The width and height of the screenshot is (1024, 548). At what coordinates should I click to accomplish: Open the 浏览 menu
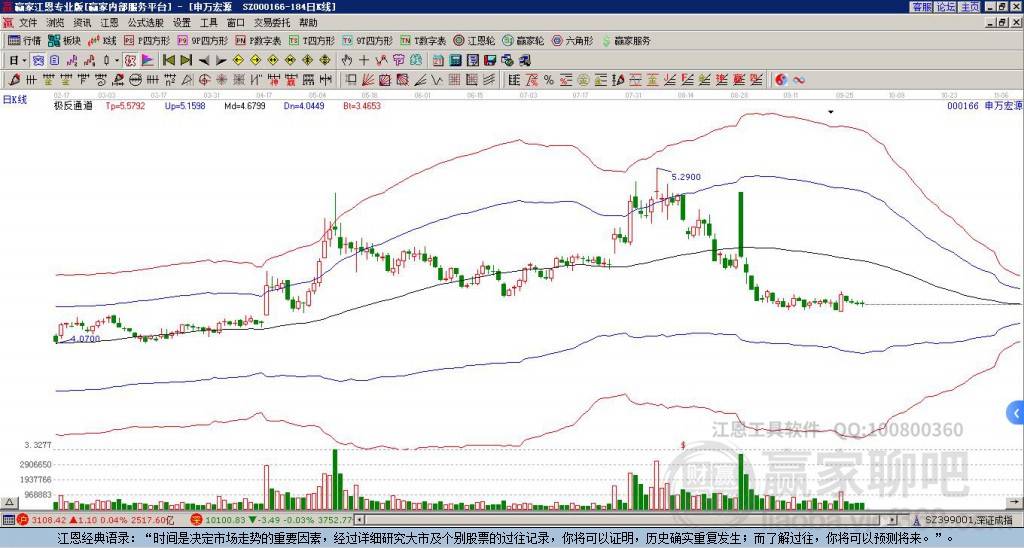click(55, 23)
